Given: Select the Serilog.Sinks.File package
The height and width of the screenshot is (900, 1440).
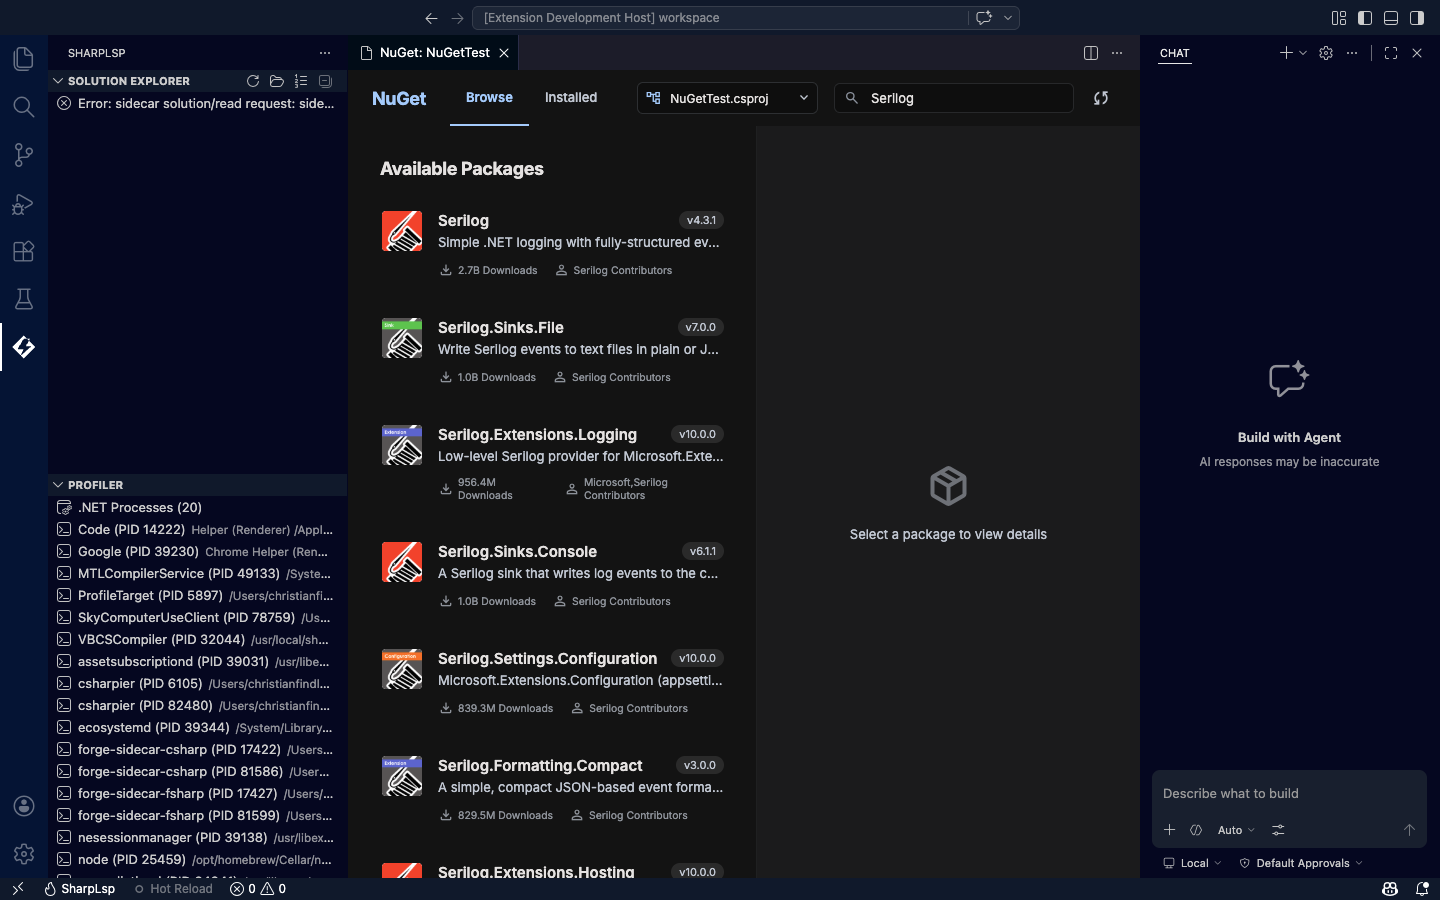Looking at the screenshot, I should click(553, 351).
